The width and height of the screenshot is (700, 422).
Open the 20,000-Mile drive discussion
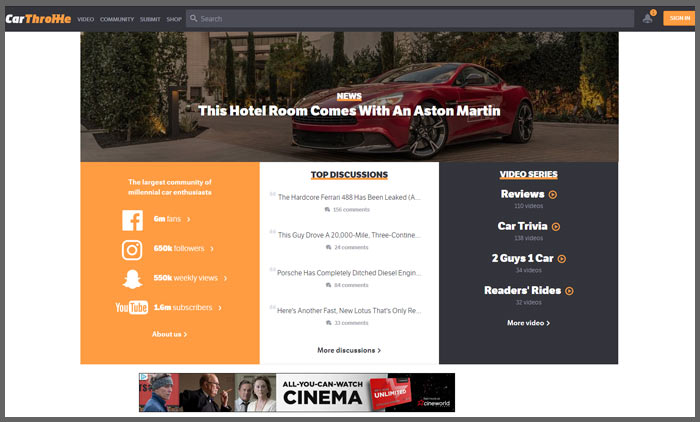click(349, 235)
